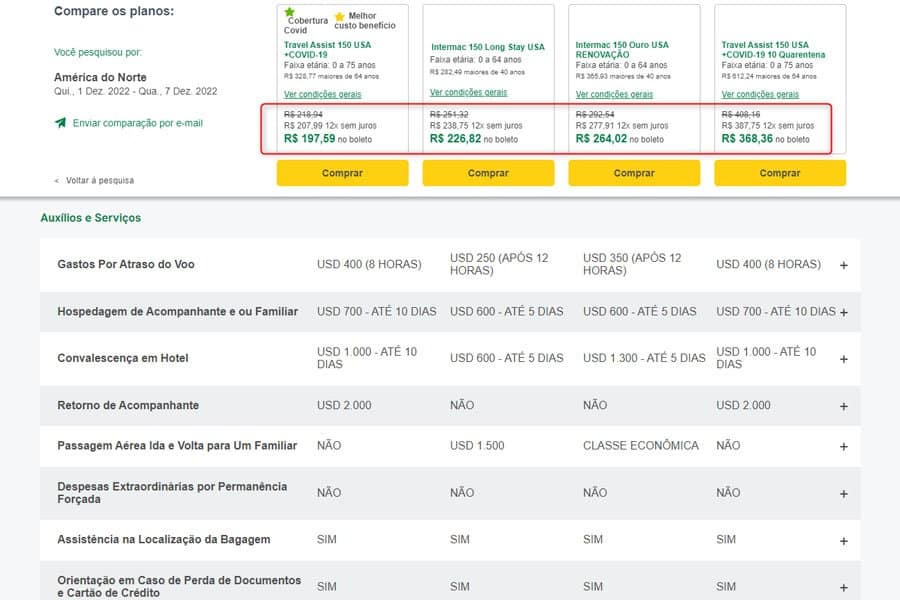Click the yellow Melhor custo benefício star

[x=340, y=17]
